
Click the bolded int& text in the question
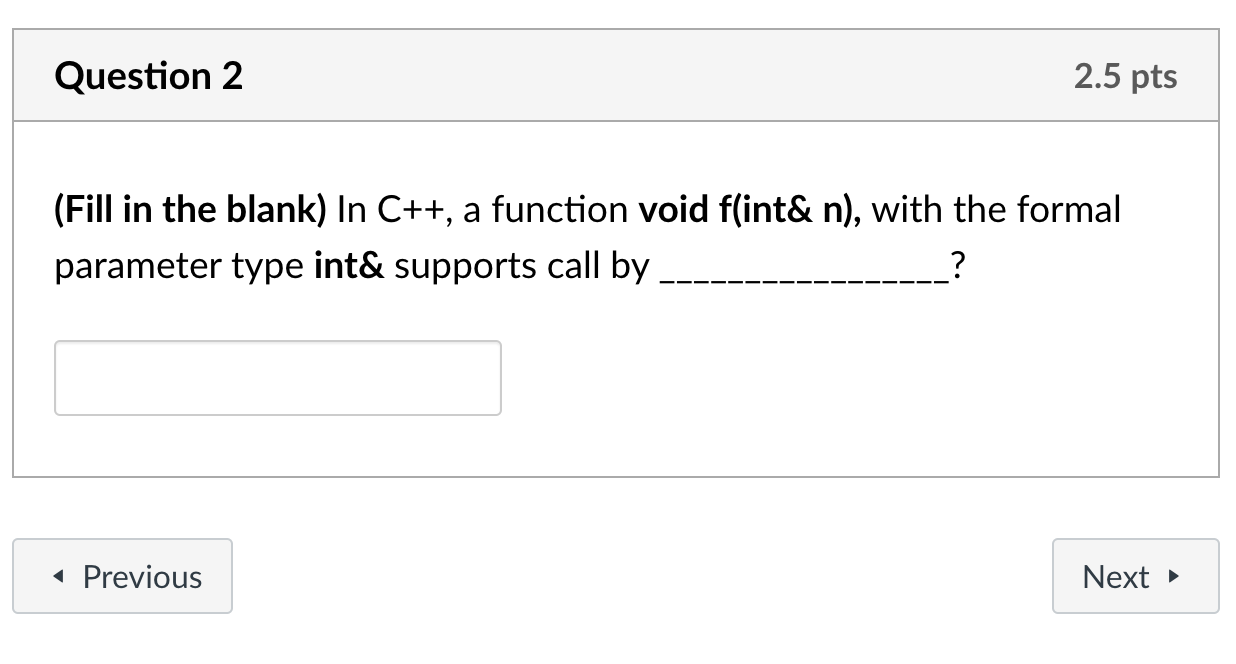(x=349, y=265)
